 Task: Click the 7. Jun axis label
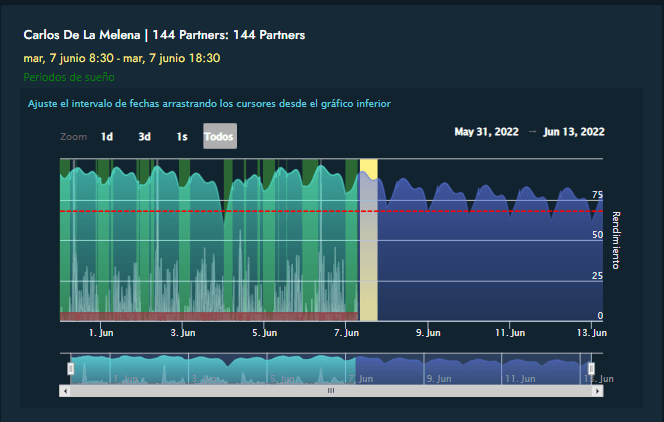[x=346, y=333]
